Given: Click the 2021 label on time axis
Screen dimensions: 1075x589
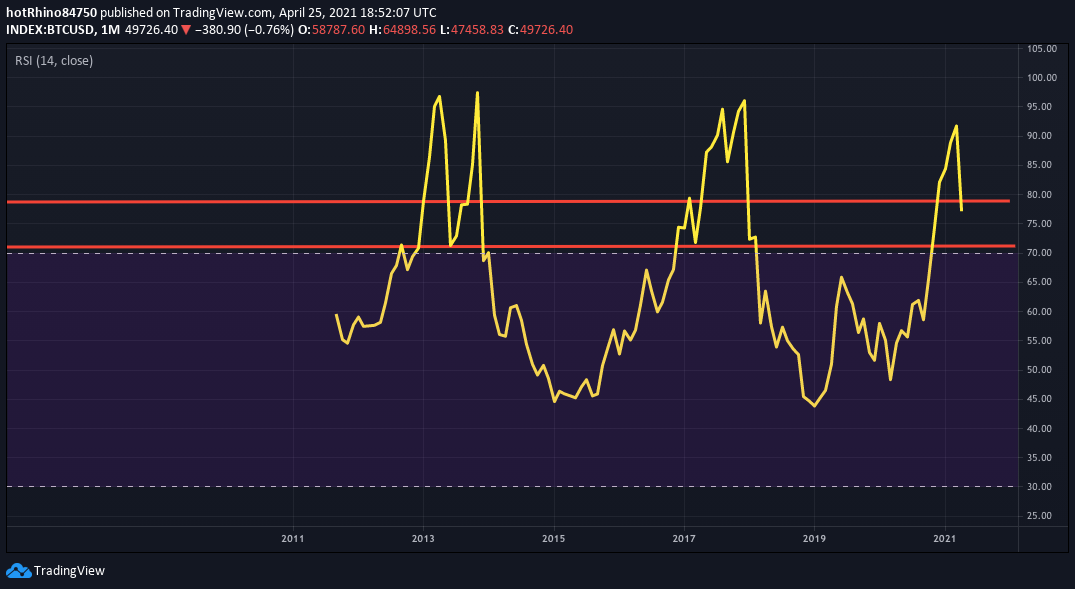Looking at the screenshot, I should tap(945, 539).
